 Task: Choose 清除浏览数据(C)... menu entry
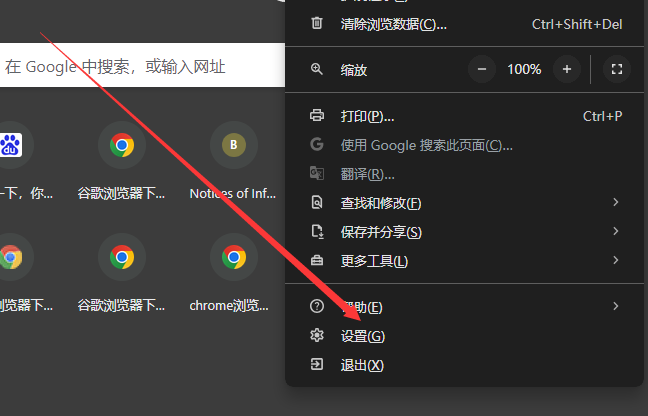pos(465,24)
